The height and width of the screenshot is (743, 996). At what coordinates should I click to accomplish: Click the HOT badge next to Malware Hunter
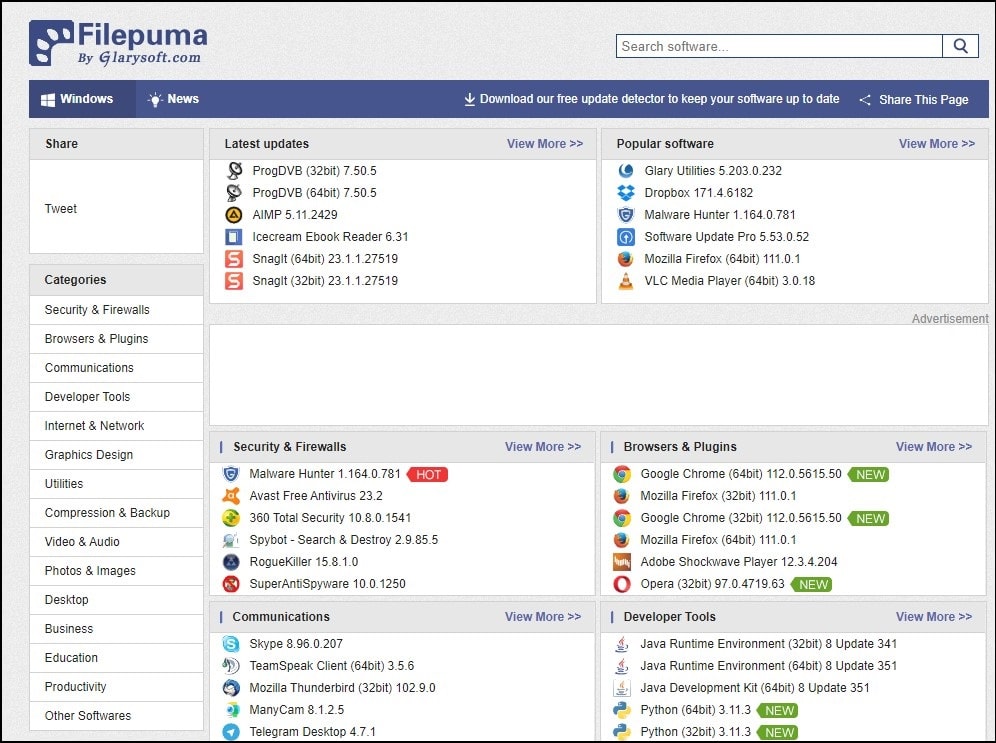coord(428,474)
